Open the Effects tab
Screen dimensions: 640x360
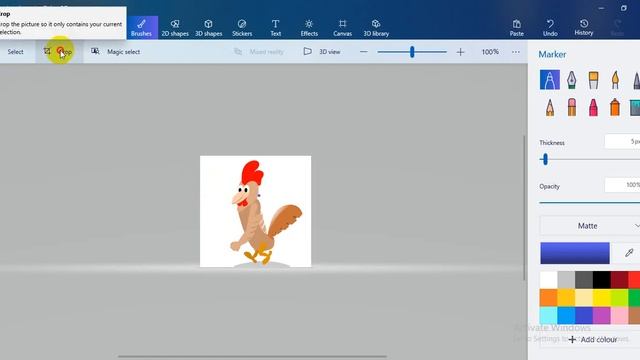(309, 28)
